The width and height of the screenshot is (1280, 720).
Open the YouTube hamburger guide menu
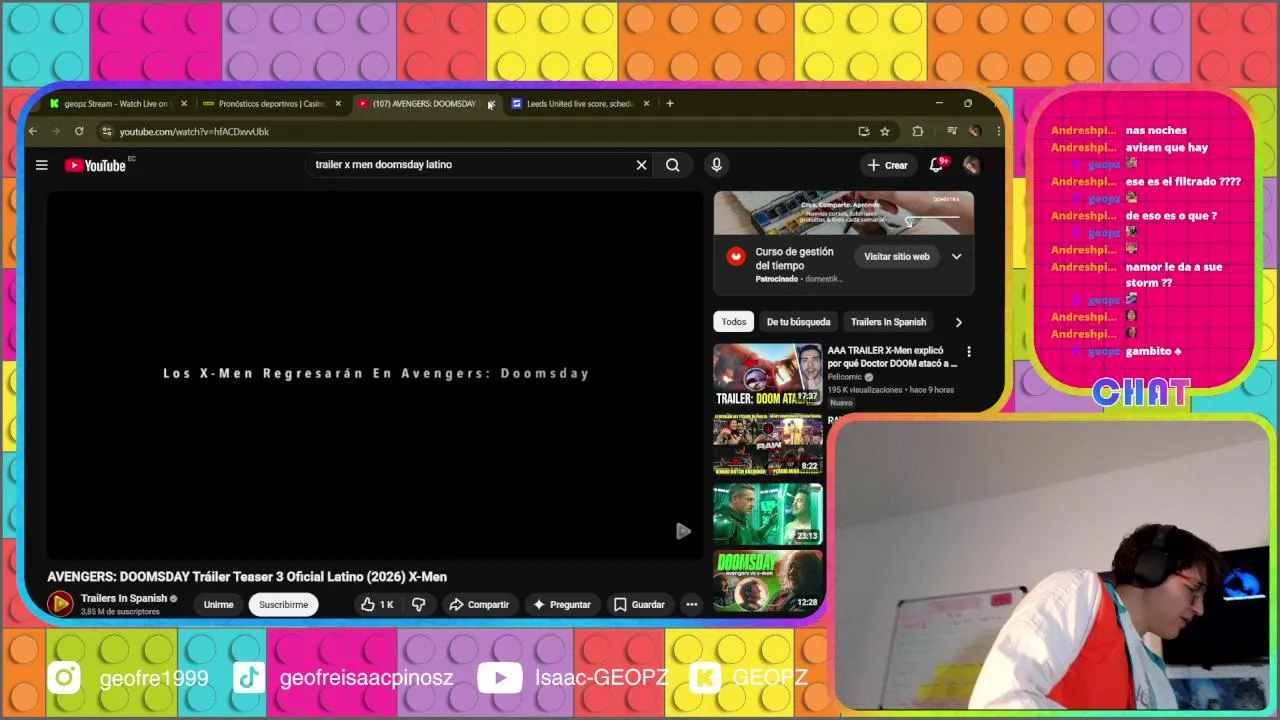click(41, 165)
